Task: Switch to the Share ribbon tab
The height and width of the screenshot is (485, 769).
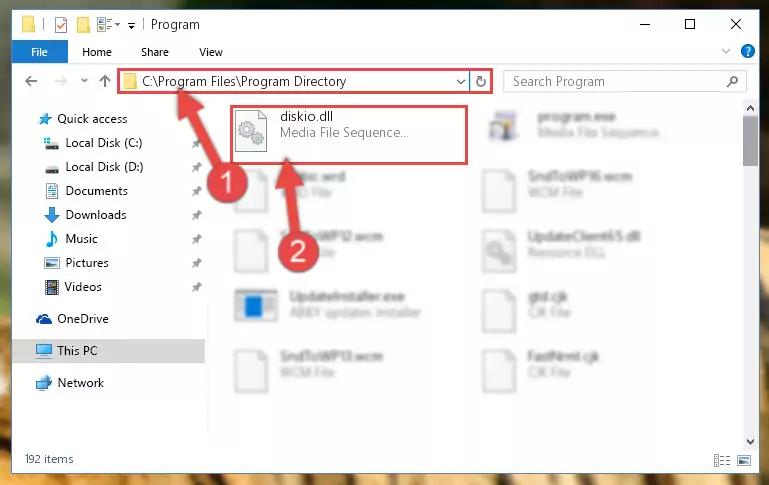Action: click(x=154, y=52)
